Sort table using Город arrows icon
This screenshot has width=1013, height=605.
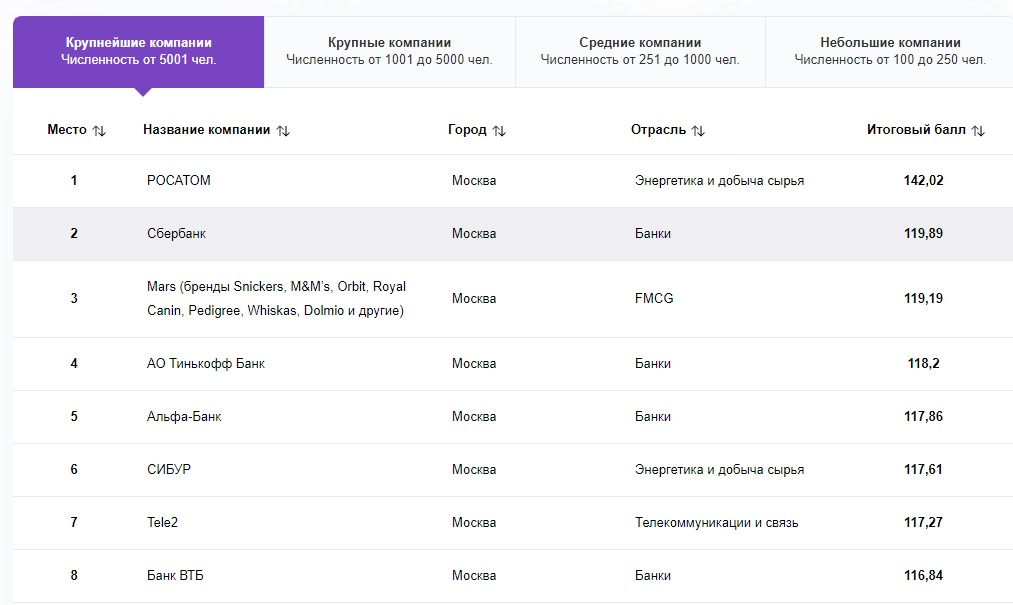pyautogui.click(x=499, y=131)
